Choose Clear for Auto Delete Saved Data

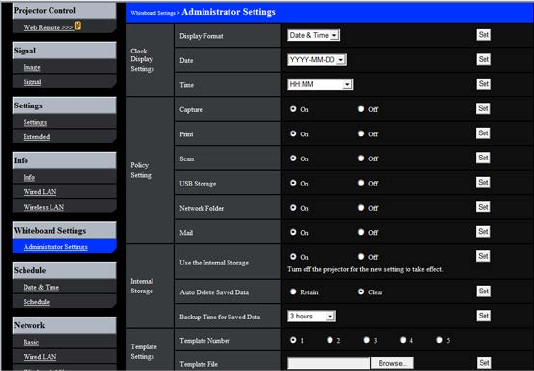(361, 292)
